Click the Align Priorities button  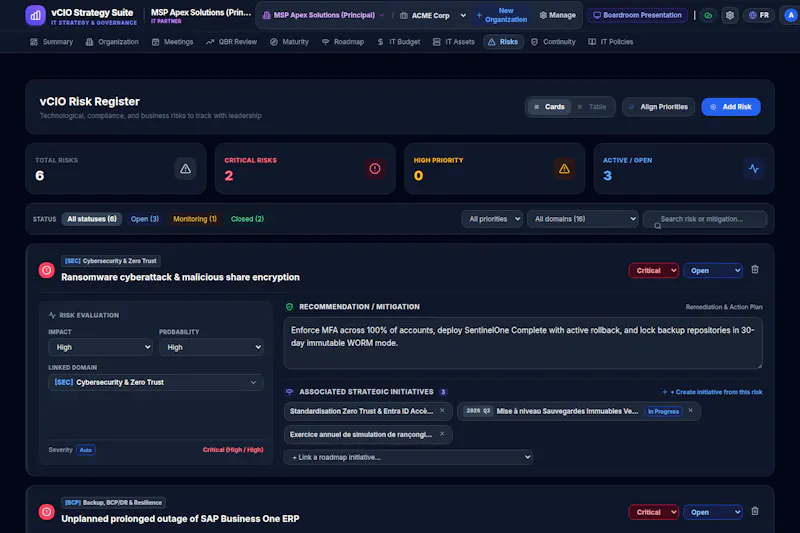coord(658,107)
